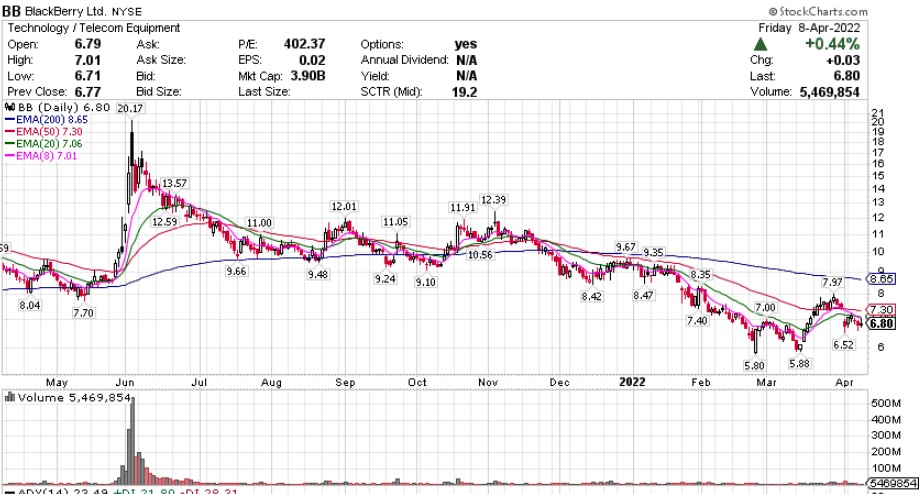This screenshot has height=494, width=924.
Task: Click the 8.42 December low label
Action: point(592,297)
